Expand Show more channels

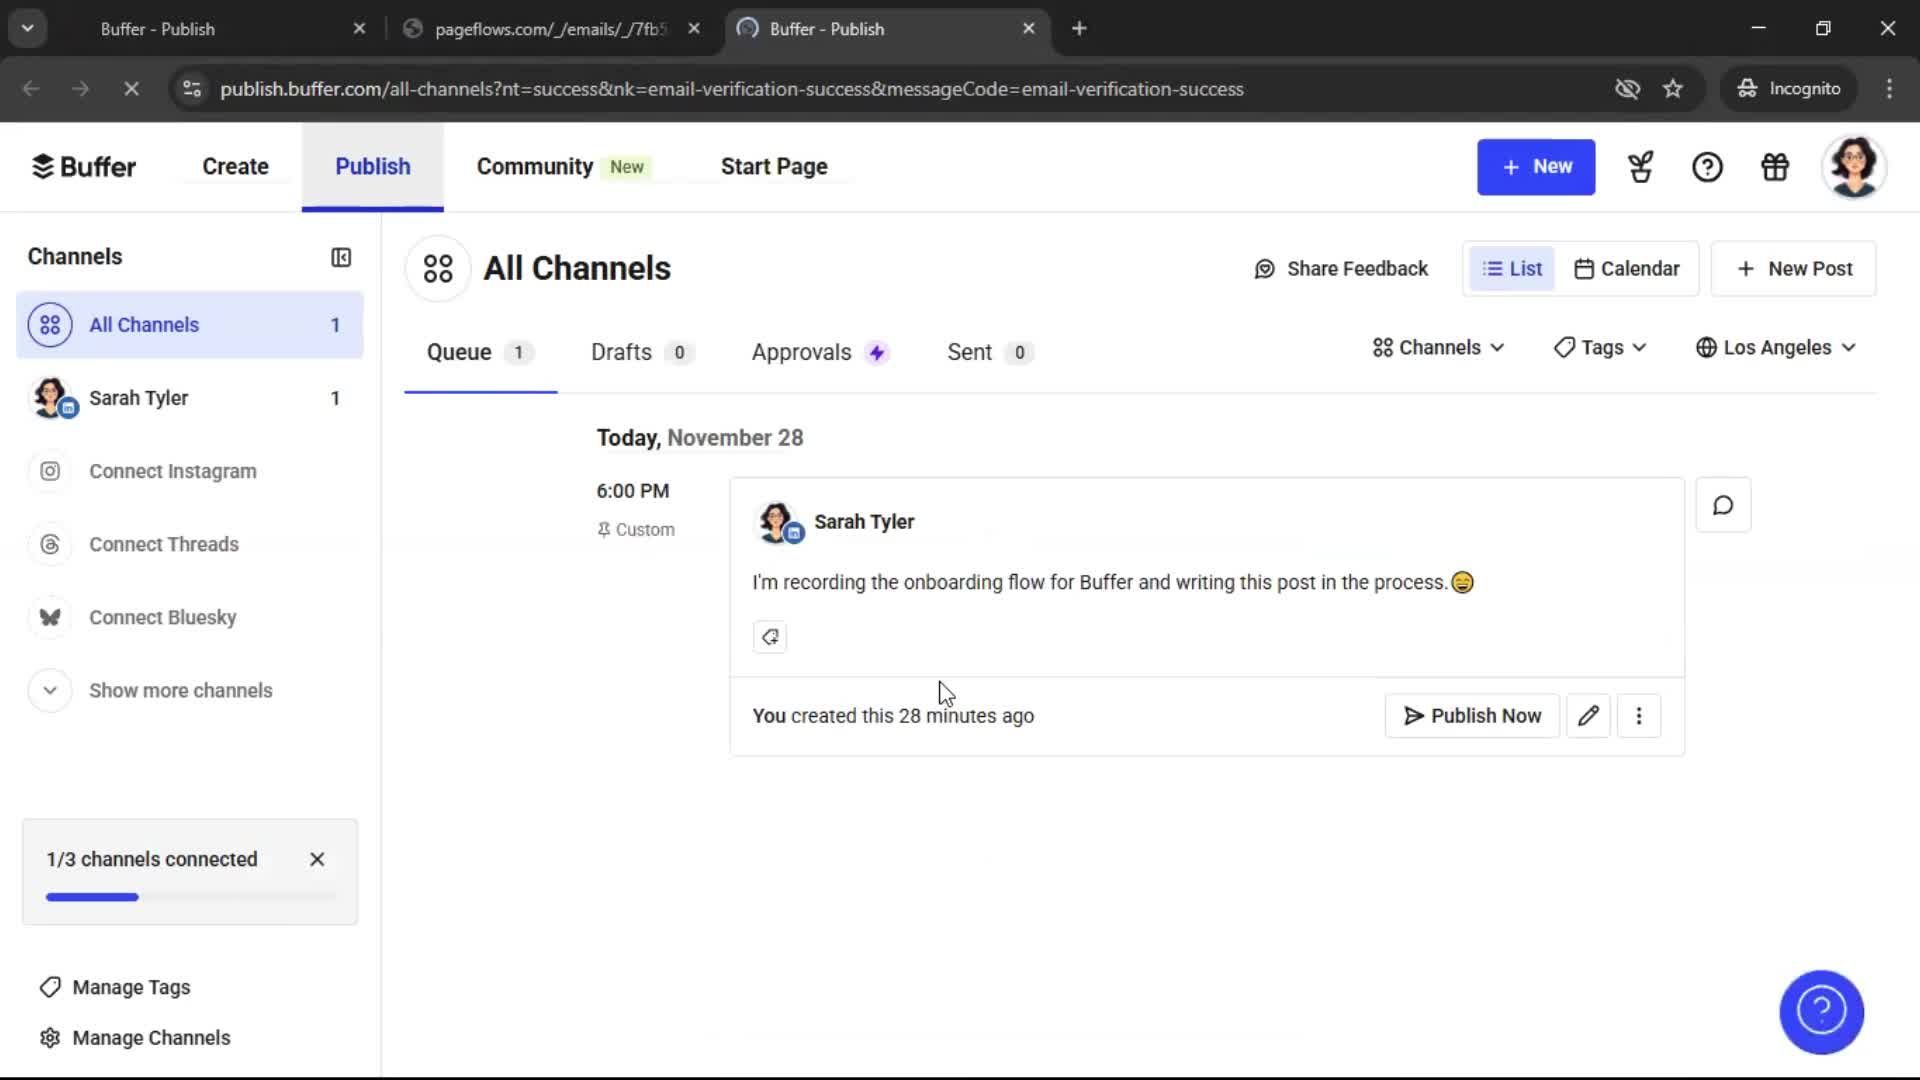(x=180, y=690)
